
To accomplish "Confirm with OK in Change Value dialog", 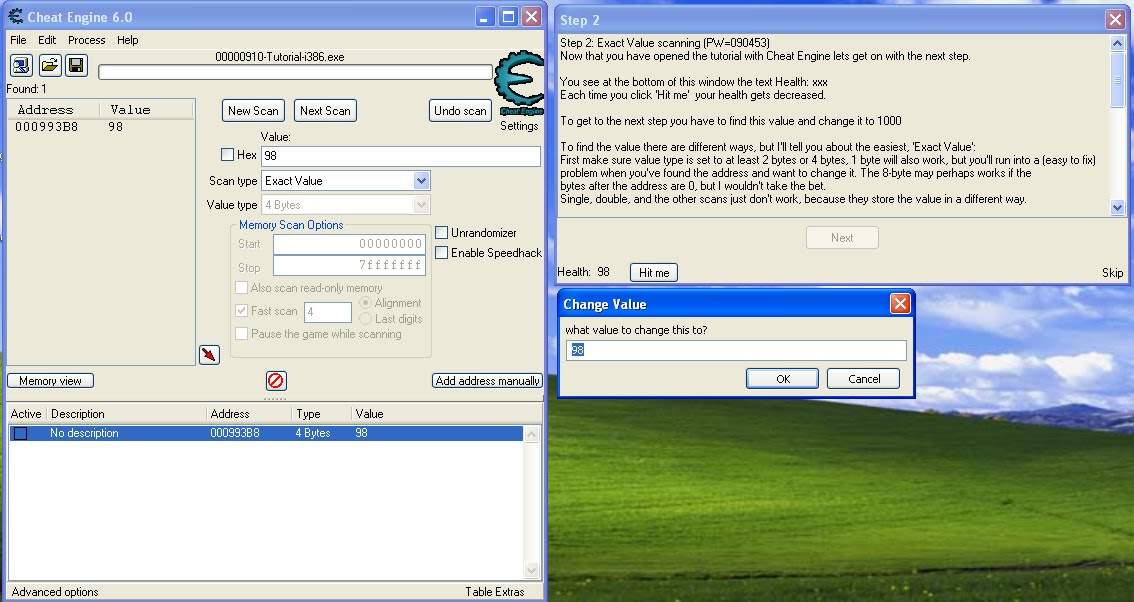I will [782, 378].
